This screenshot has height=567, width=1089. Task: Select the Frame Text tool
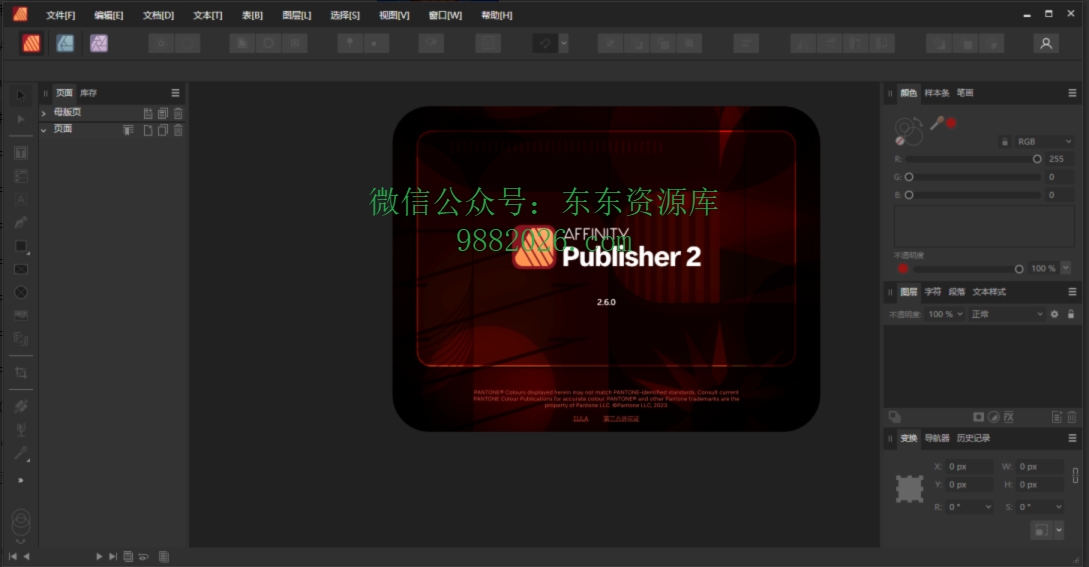pyautogui.click(x=21, y=153)
